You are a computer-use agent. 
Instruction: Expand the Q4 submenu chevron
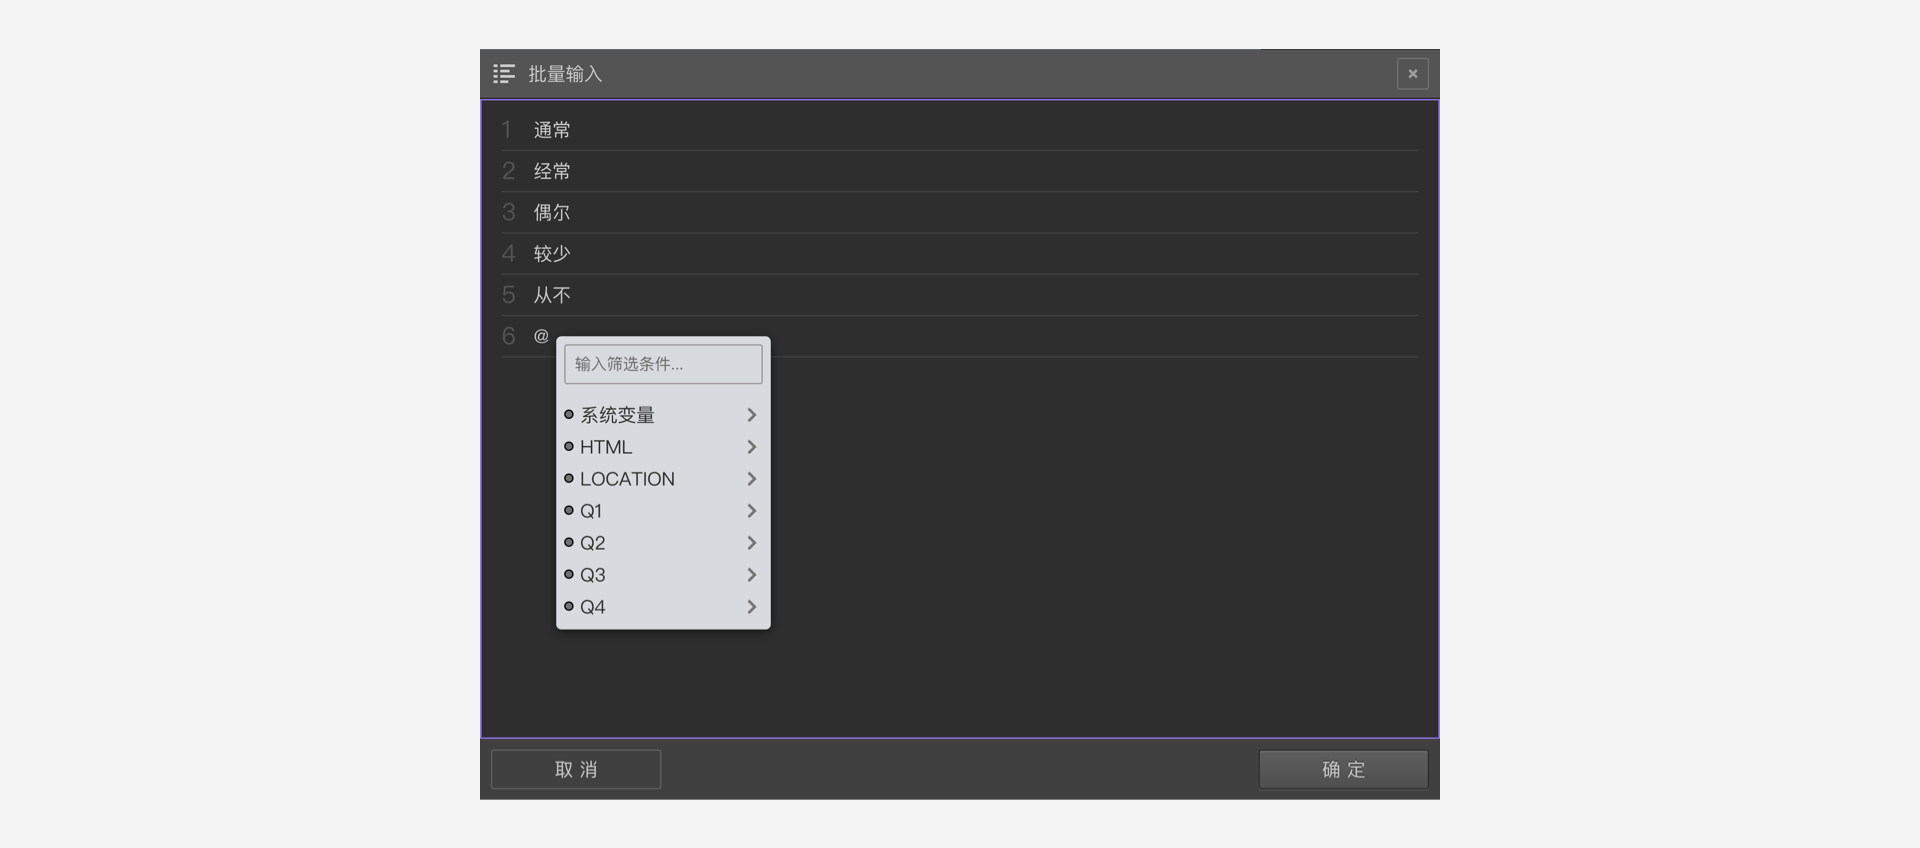(752, 607)
